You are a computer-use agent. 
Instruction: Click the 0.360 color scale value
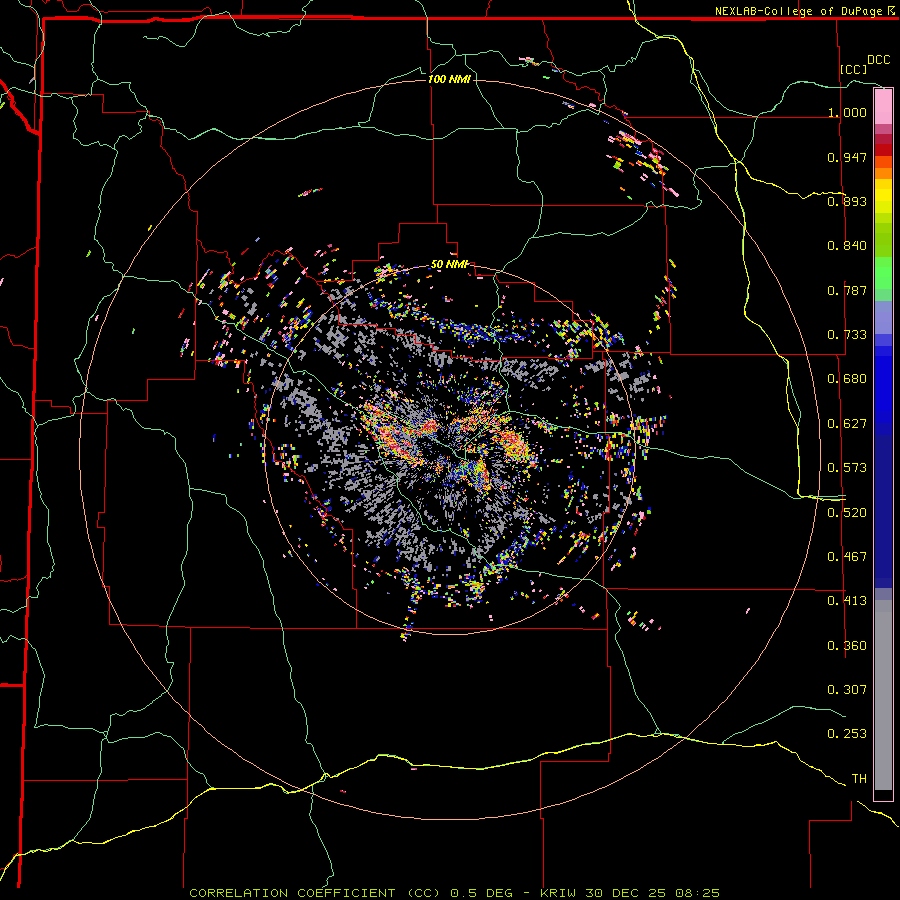(847, 646)
